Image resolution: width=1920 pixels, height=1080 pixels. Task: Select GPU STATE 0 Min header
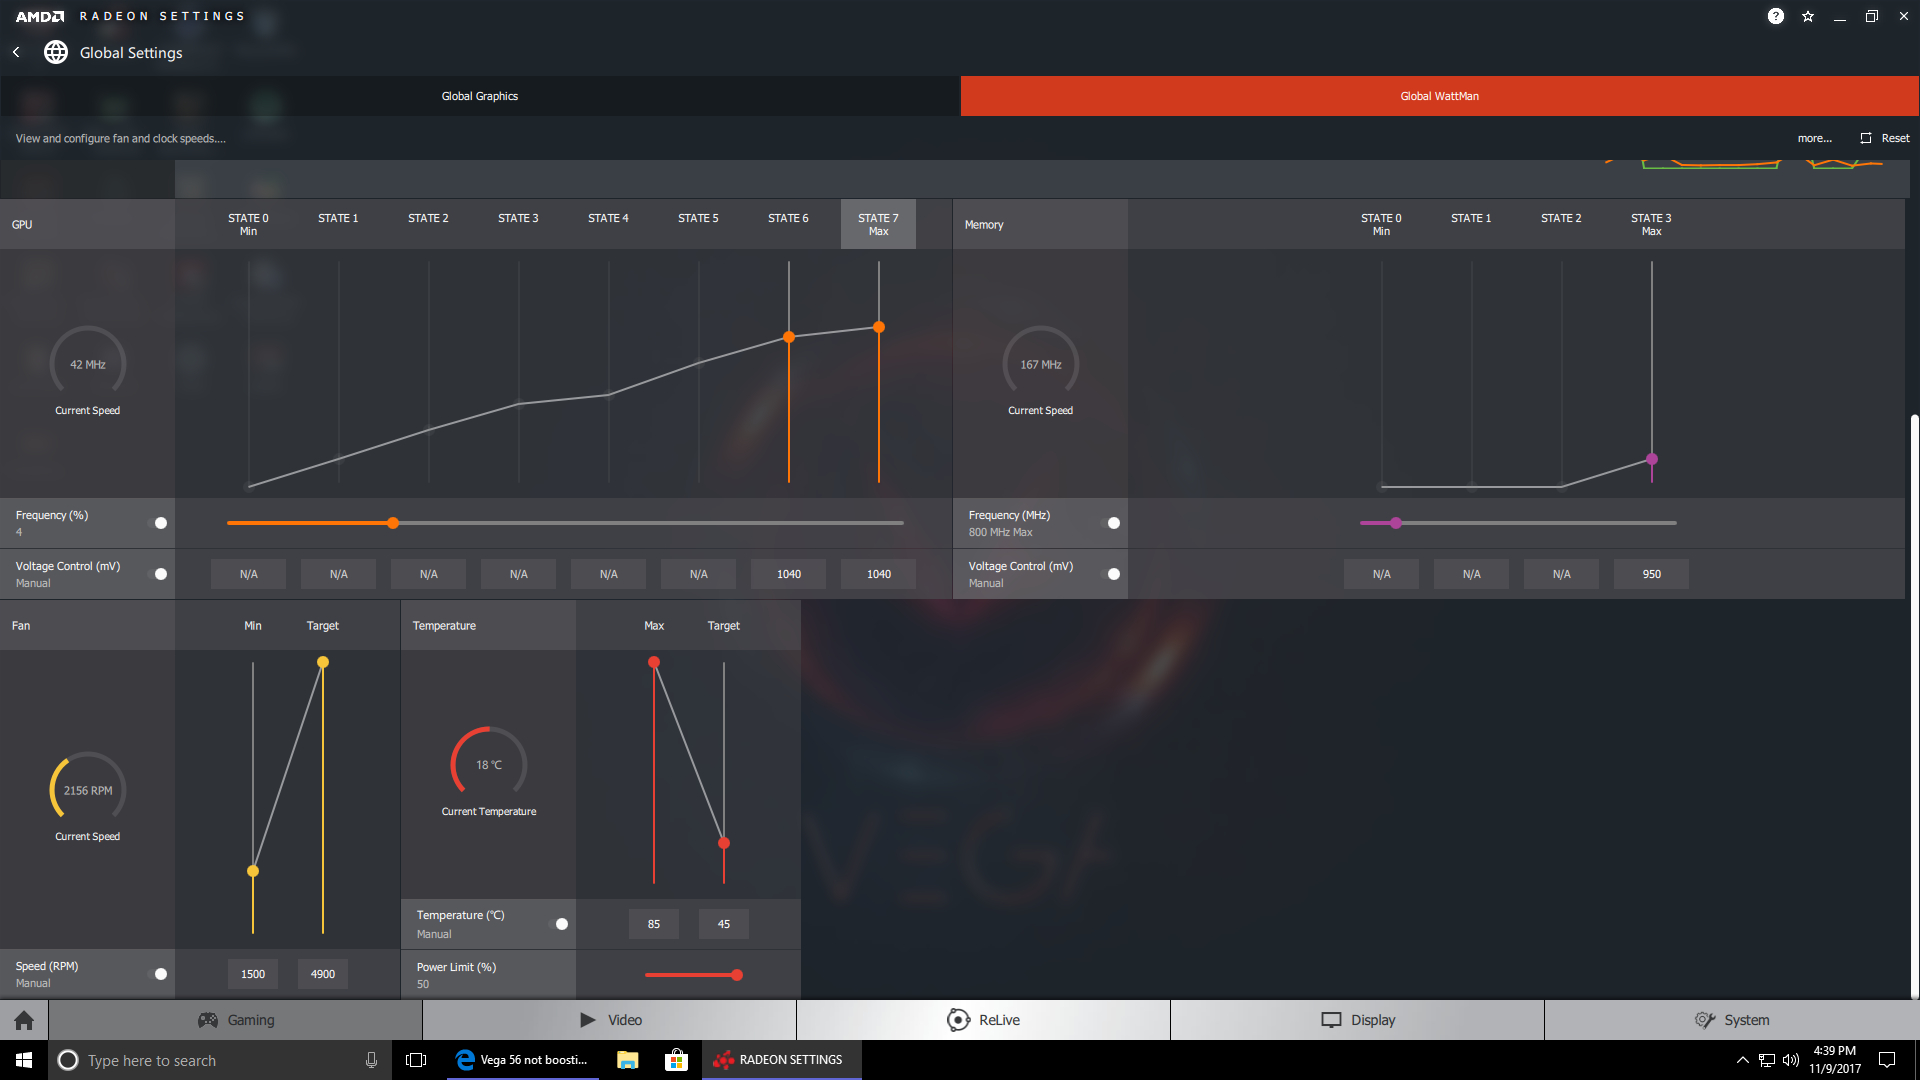coord(248,224)
